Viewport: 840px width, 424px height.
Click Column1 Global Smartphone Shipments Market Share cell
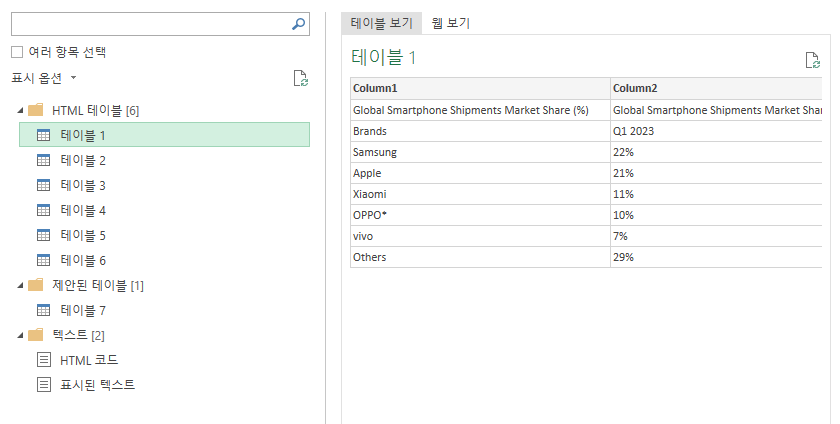coord(481,110)
